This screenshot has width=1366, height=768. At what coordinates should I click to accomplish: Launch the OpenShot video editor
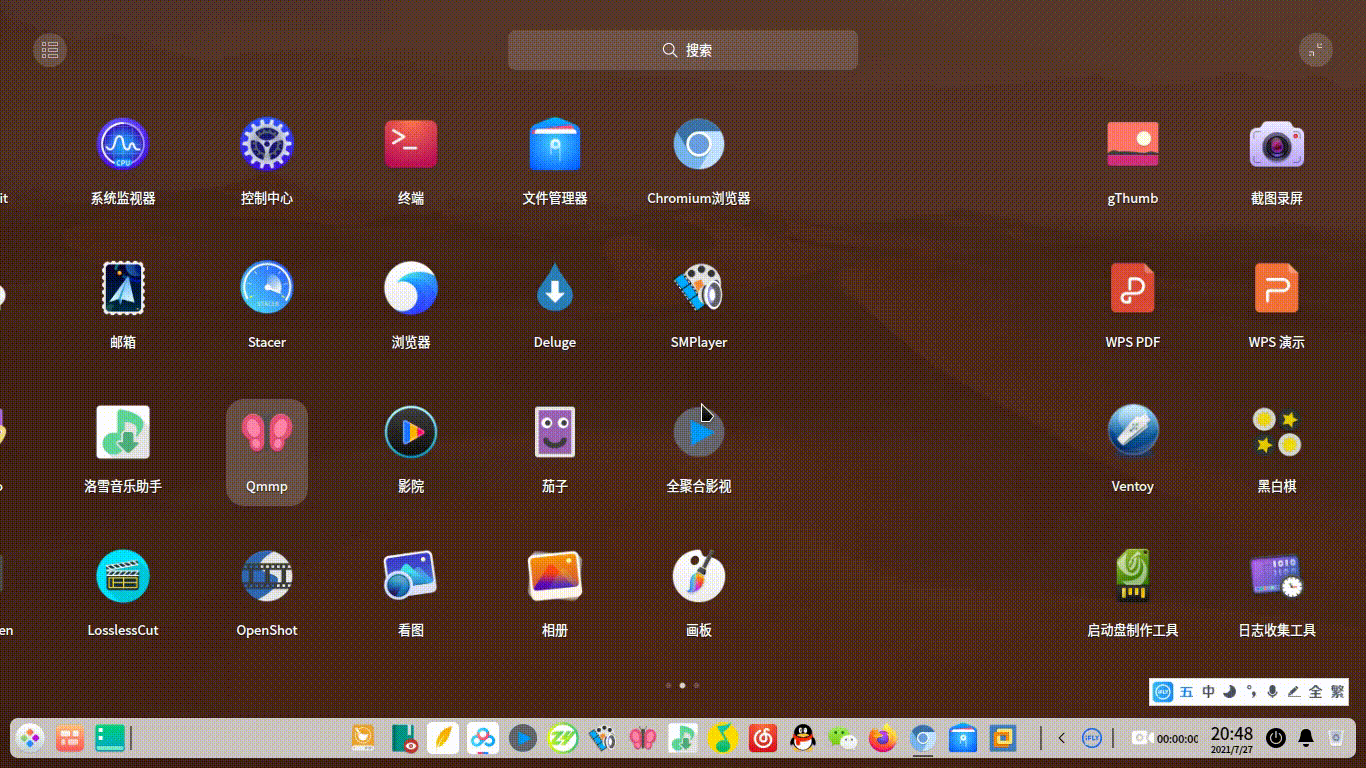click(267, 576)
